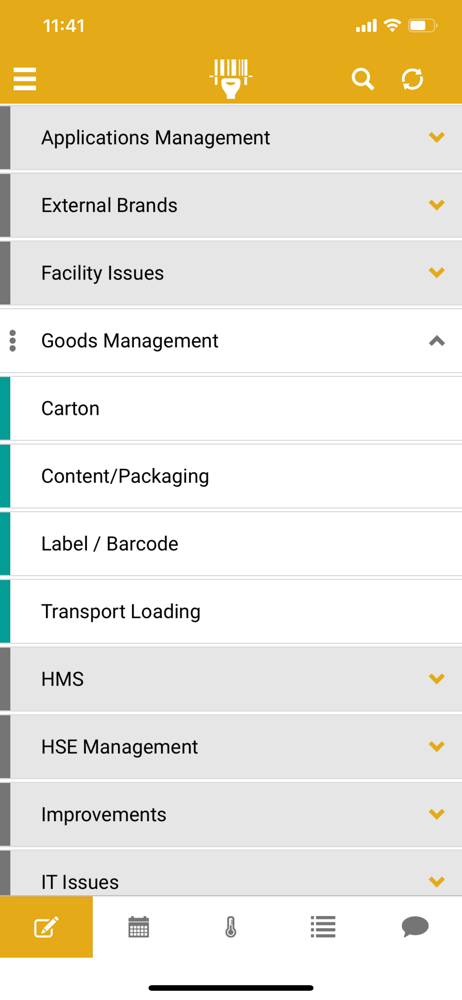Tap the refresh sync icon
Viewport: 462px width, 1000px height.
(412, 80)
